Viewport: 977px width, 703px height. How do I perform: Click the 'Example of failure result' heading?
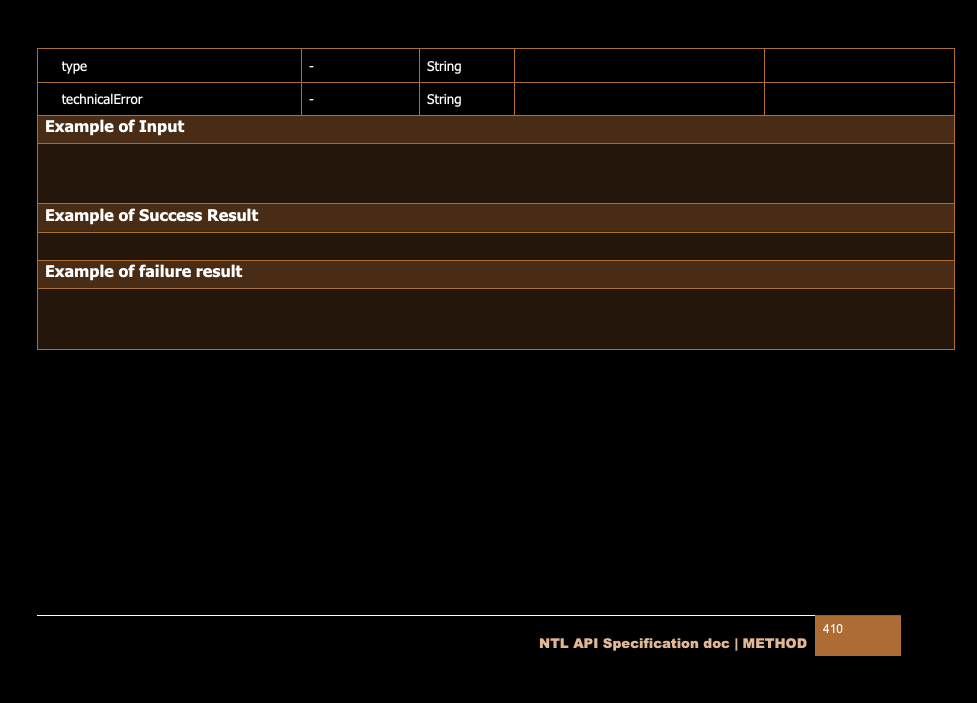[144, 272]
